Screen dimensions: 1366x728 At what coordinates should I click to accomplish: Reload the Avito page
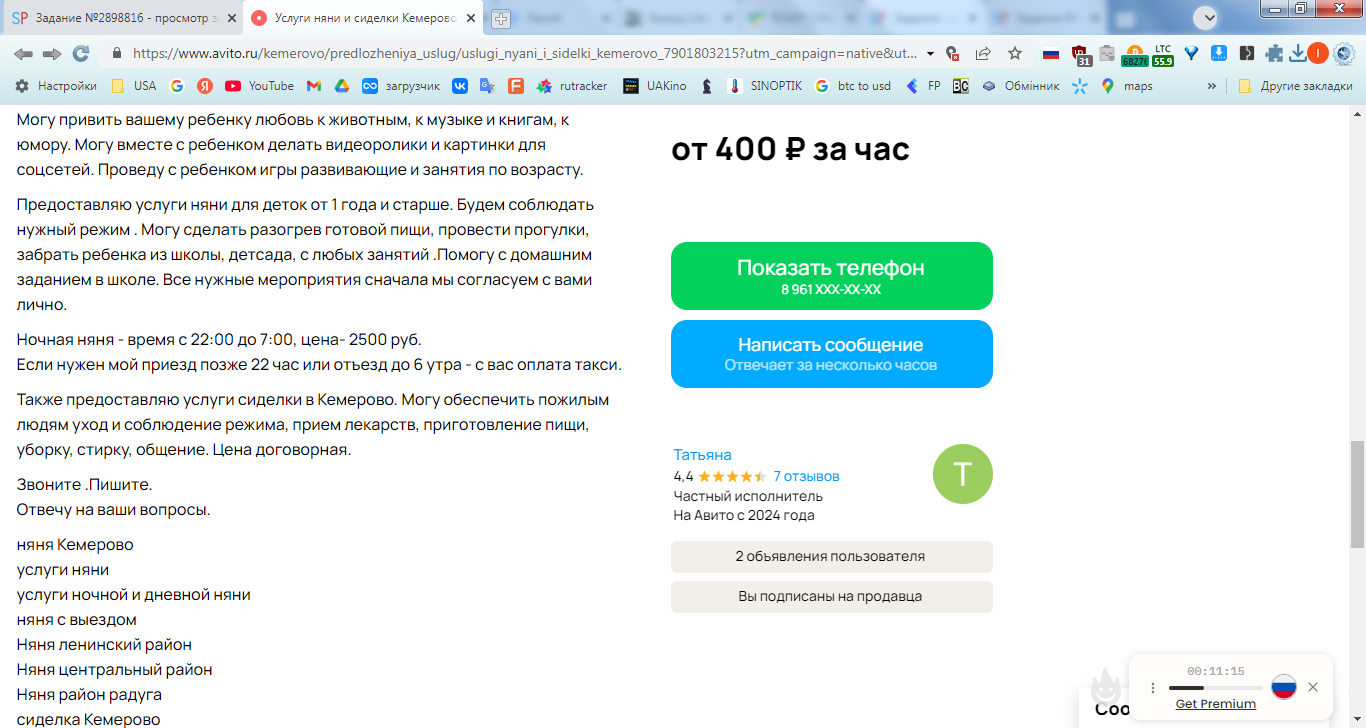click(81, 54)
